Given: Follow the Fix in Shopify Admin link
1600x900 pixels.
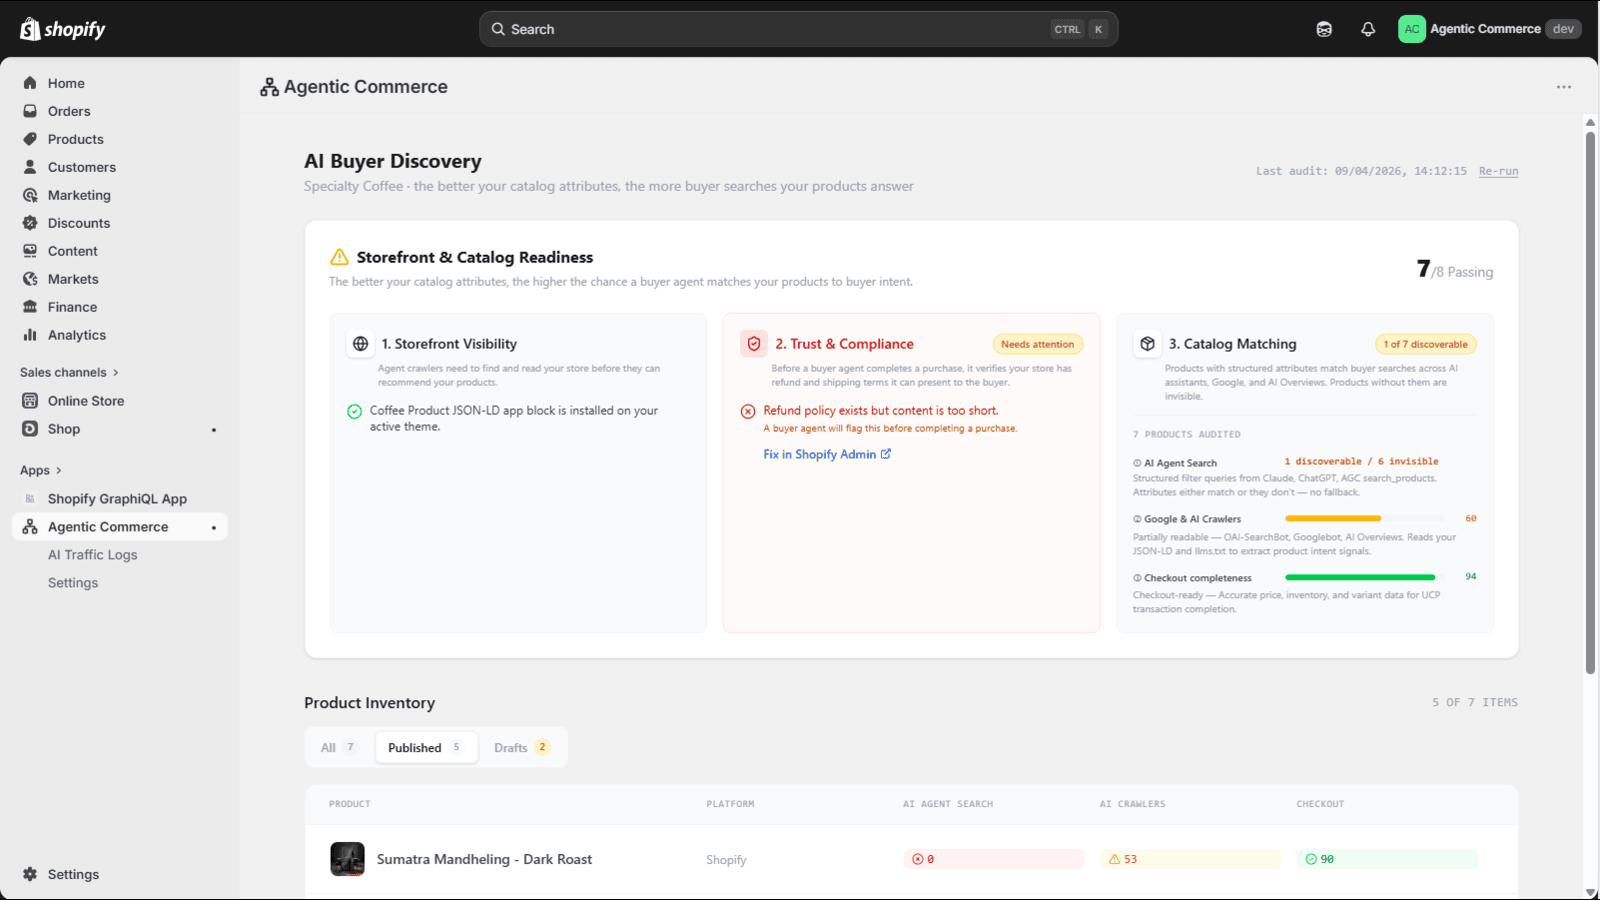Looking at the screenshot, I should tap(827, 454).
